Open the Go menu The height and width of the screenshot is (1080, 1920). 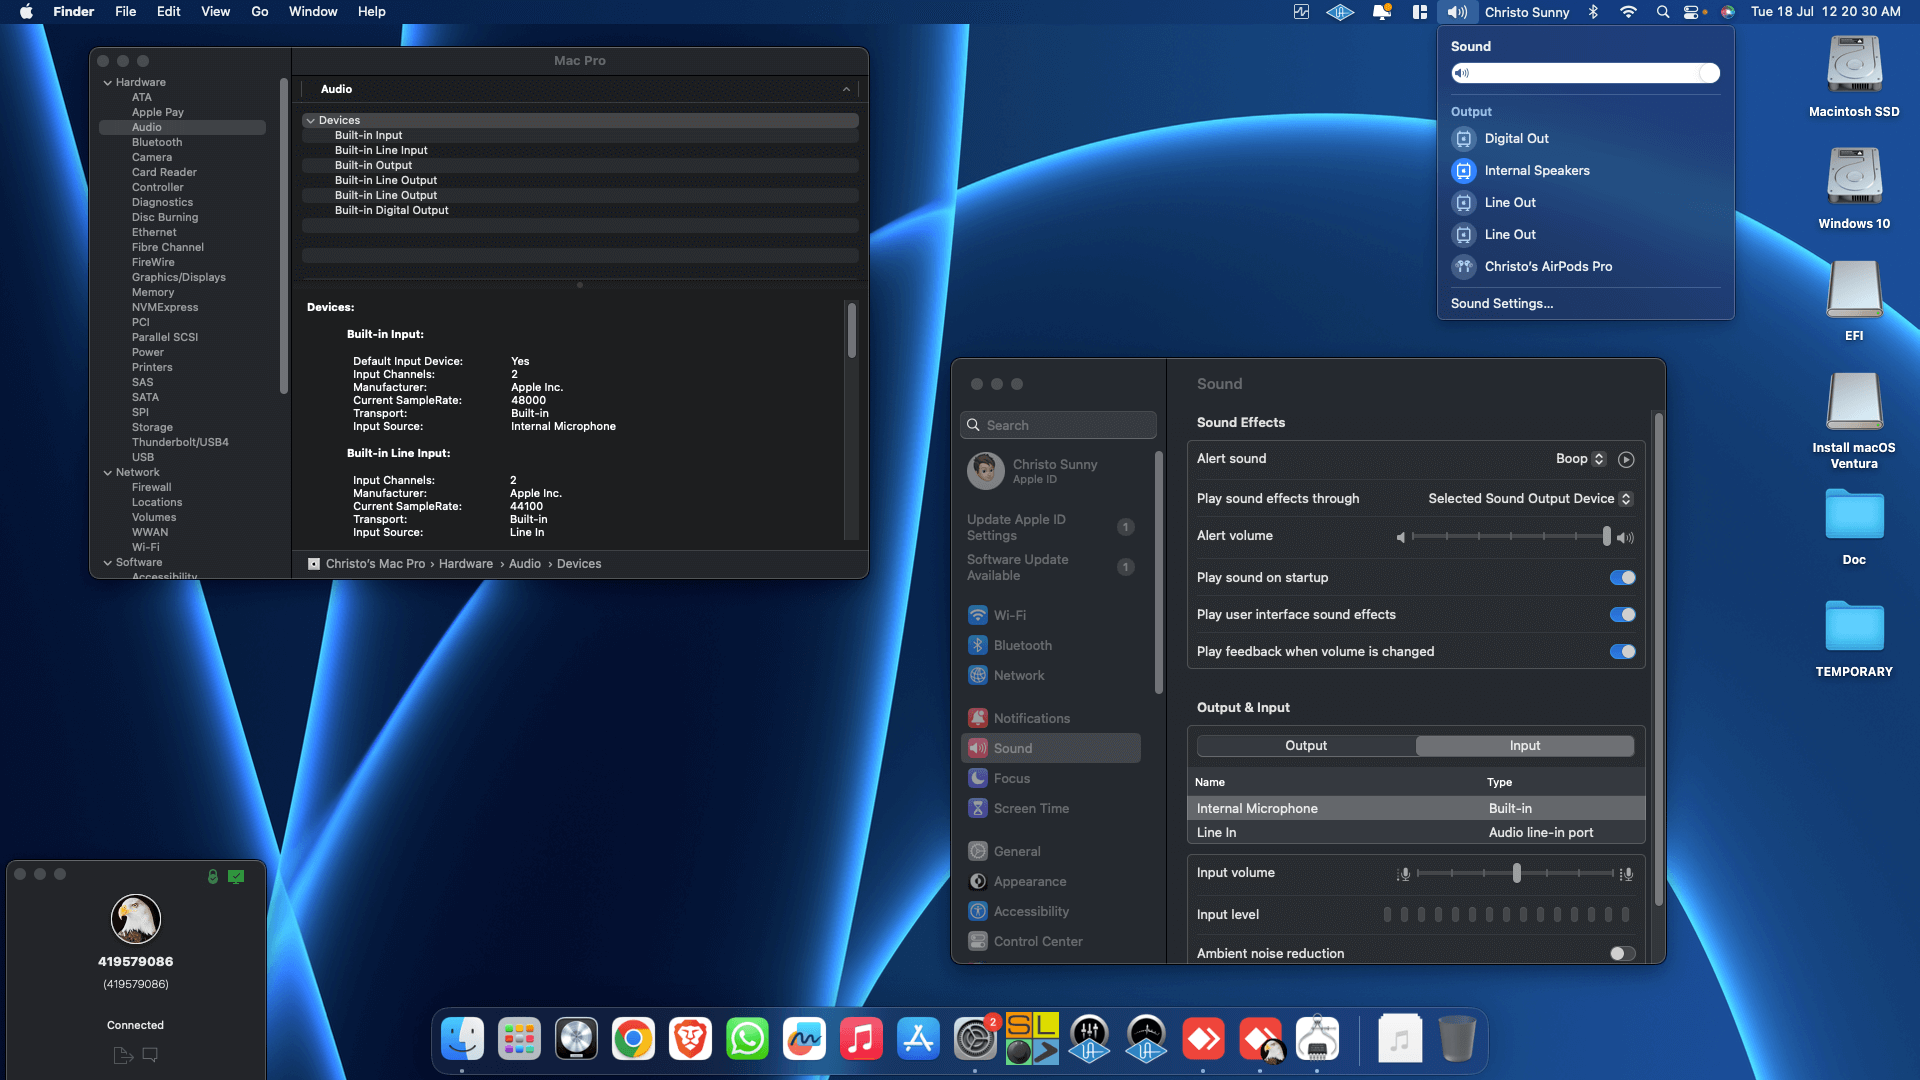pos(260,12)
